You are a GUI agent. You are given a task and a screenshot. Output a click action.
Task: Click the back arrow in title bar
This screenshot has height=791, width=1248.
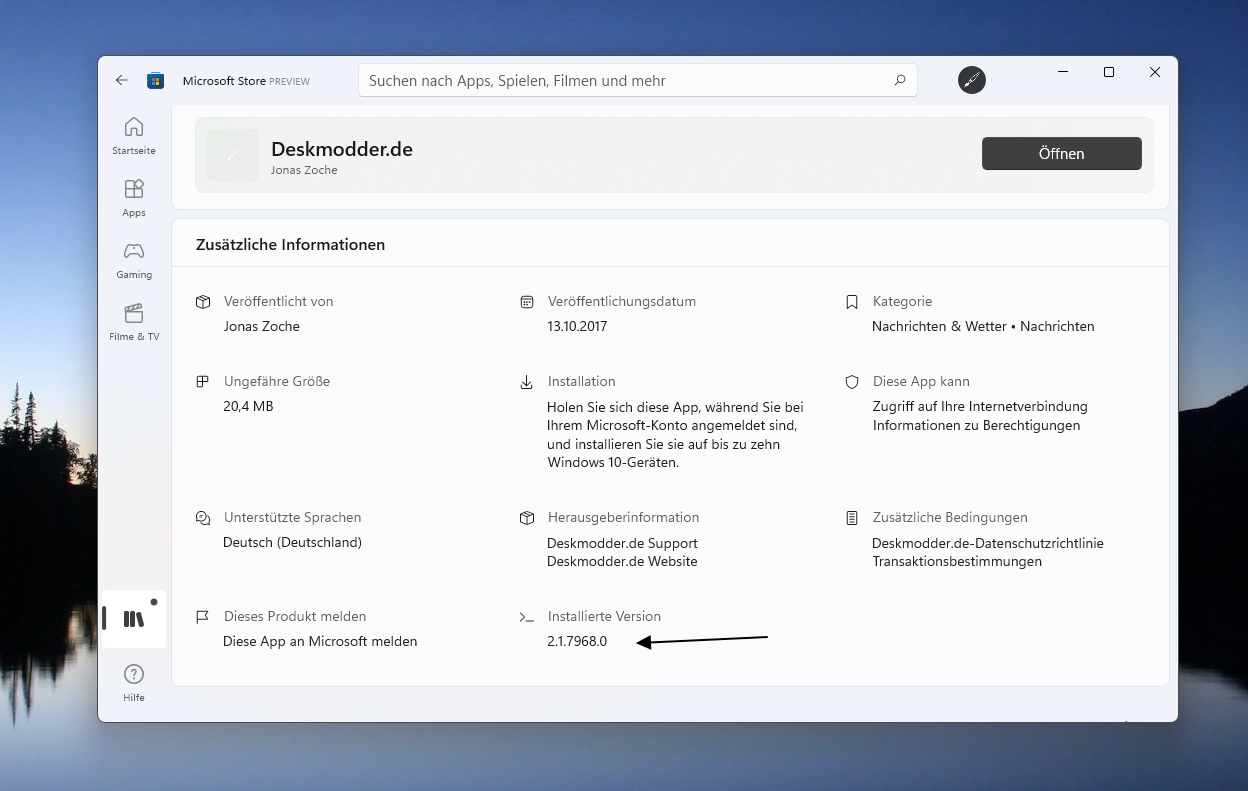point(122,80)
